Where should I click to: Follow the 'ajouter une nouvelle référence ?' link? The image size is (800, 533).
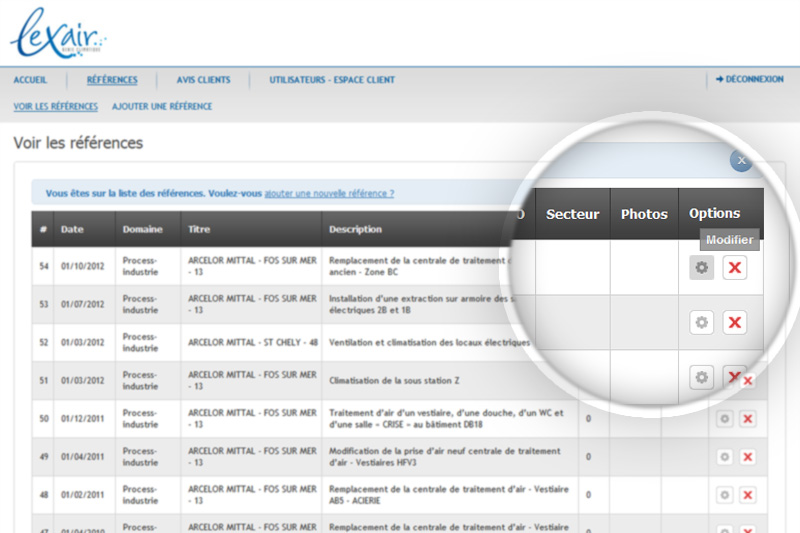pyautogui.click(x=329, y=193)
